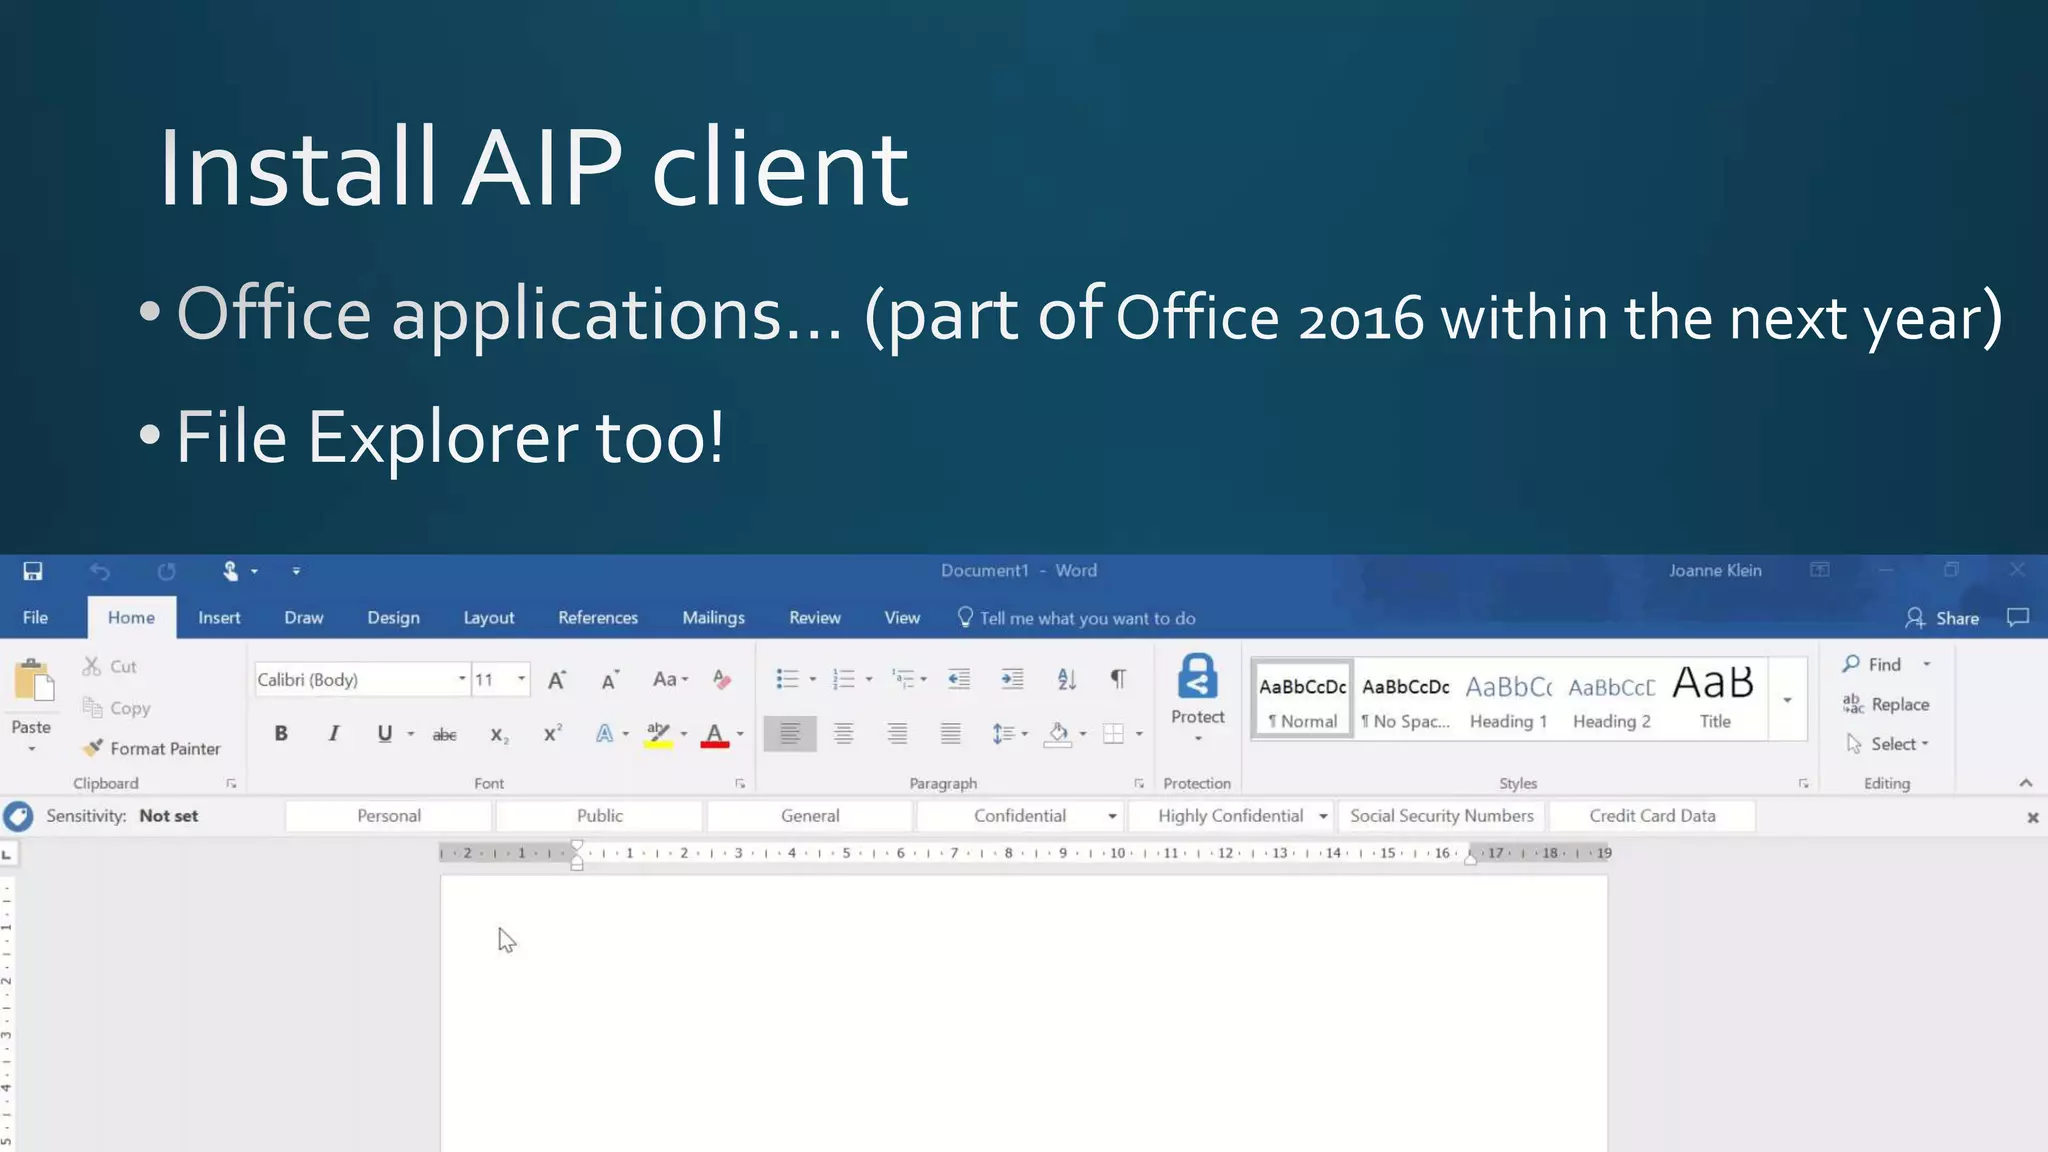
Task: Open the Calibri (Body) font dropdown
Action: coord(462,680)
